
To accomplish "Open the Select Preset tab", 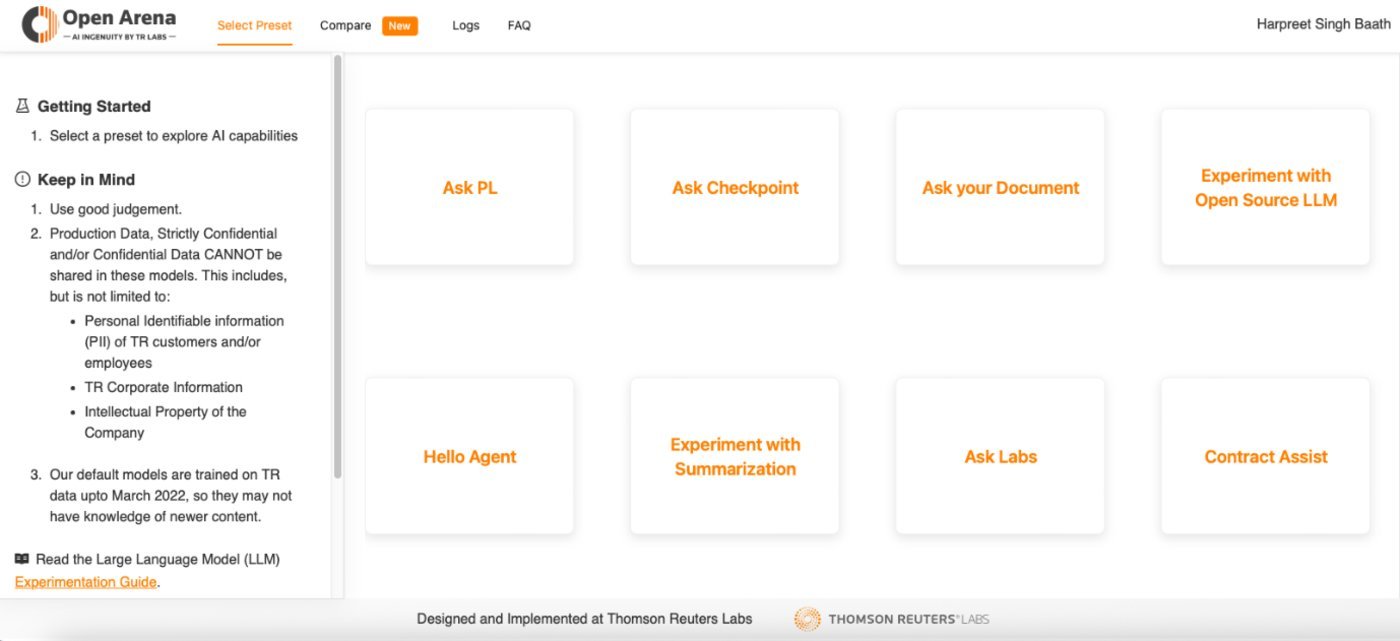I will click(255, 26).
